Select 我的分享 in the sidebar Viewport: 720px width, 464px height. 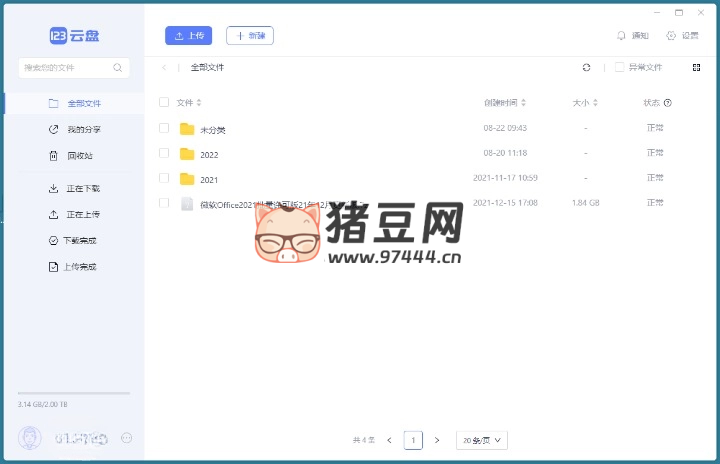pos(83,130)
